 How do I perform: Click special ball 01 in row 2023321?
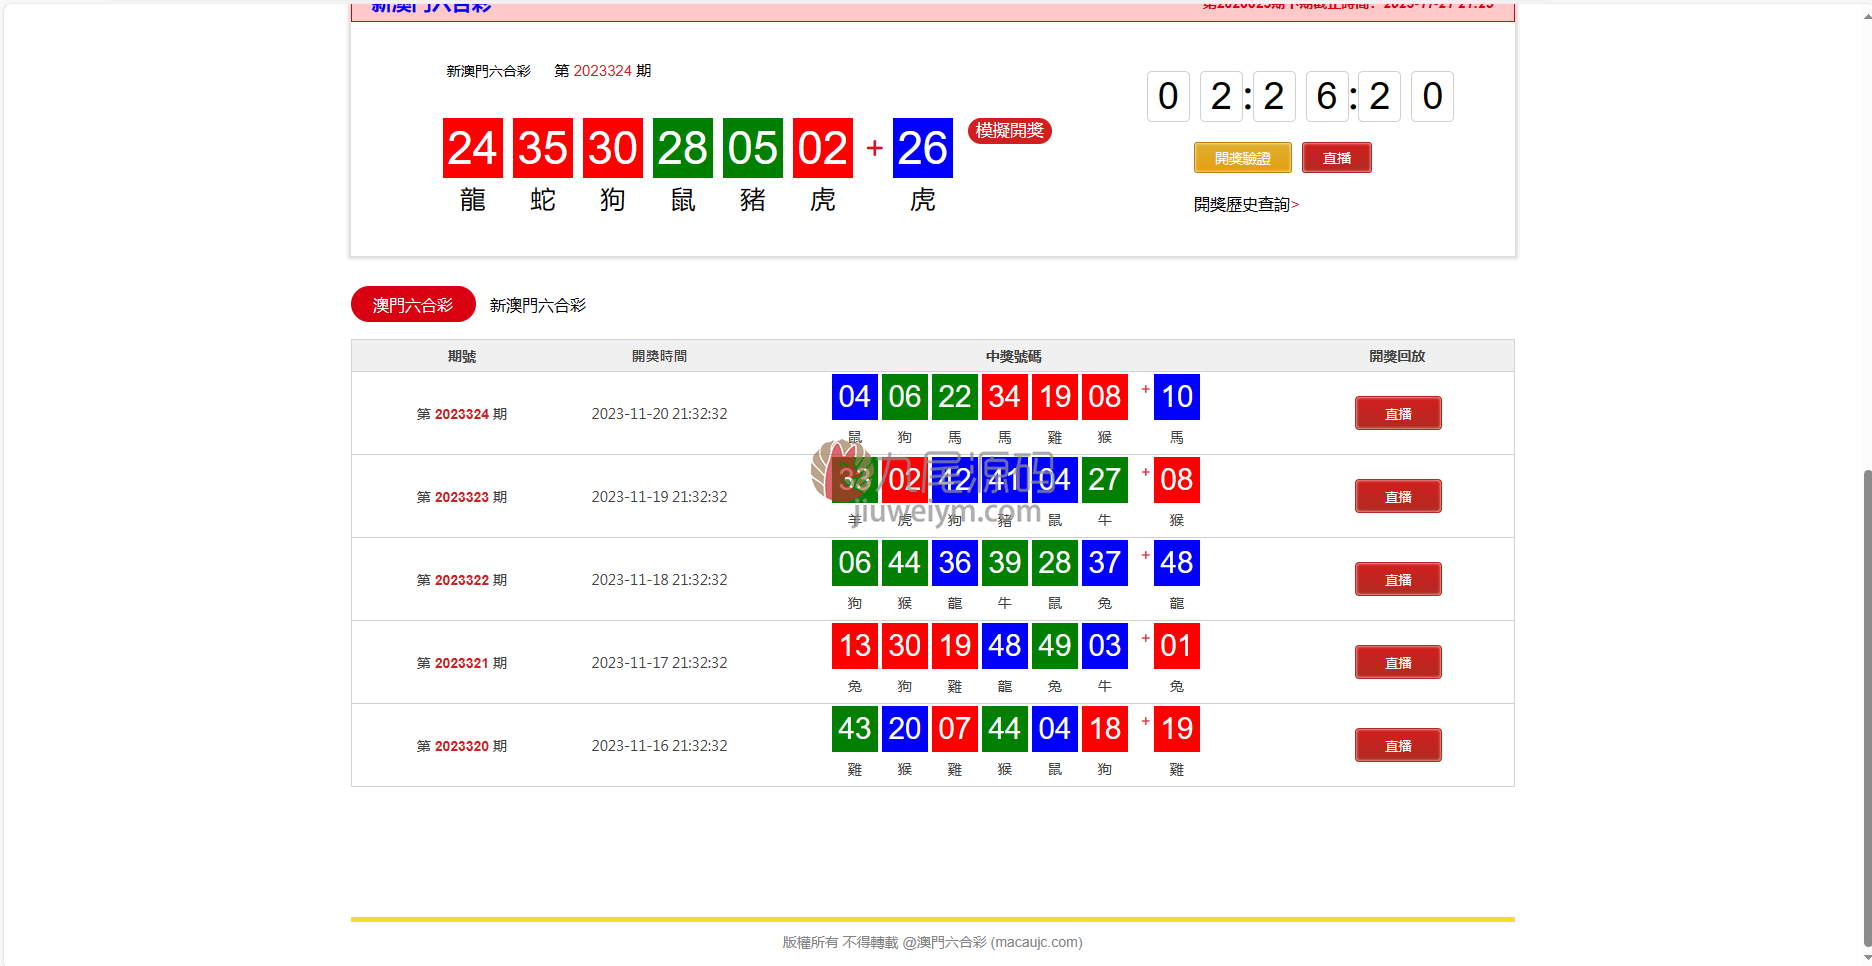tap(1177, 646)
